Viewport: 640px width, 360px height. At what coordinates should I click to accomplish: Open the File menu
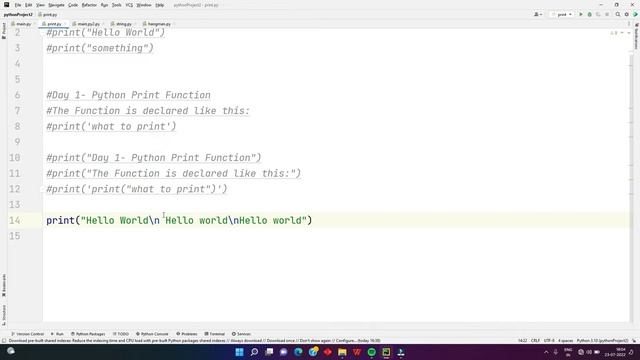point(18,5)
